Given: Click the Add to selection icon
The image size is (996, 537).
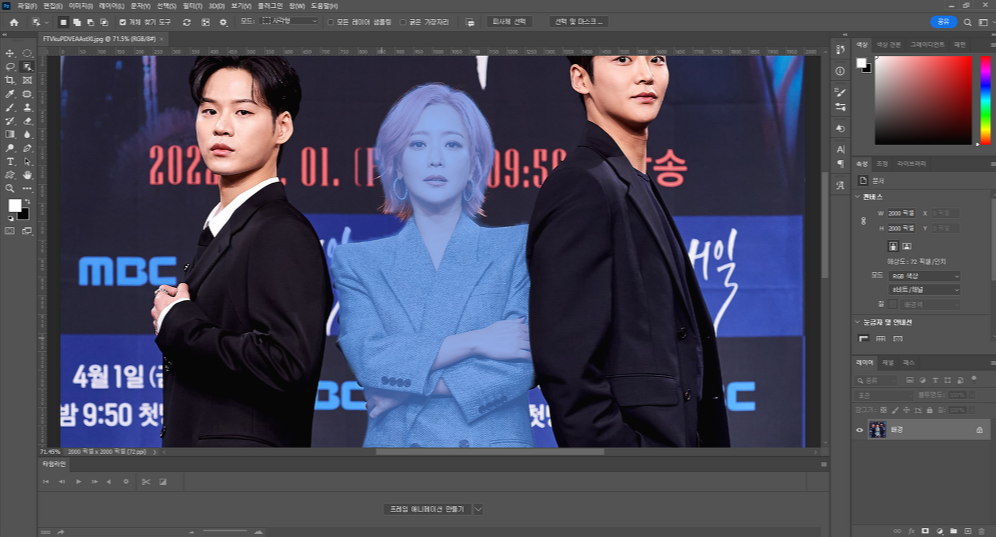Looking at the screenshot, I should (x=77, y=22).
